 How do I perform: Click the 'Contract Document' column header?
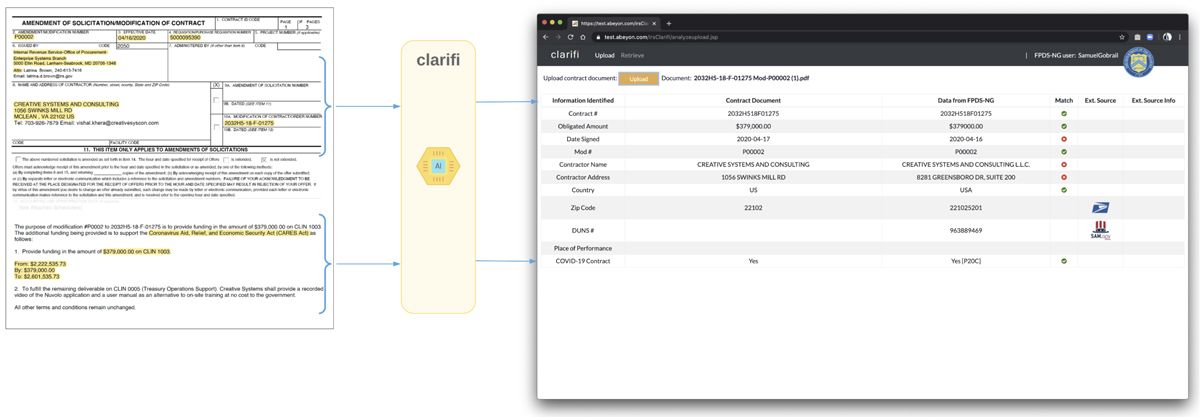(753, 101)
